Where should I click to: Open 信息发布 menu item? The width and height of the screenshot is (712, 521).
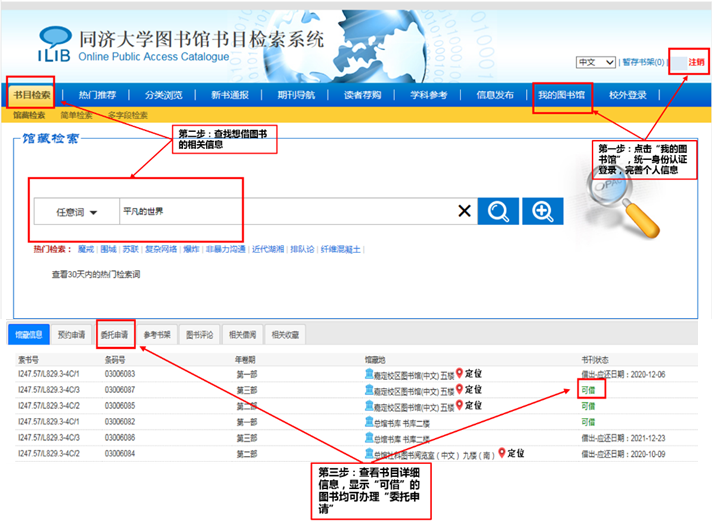495,95
